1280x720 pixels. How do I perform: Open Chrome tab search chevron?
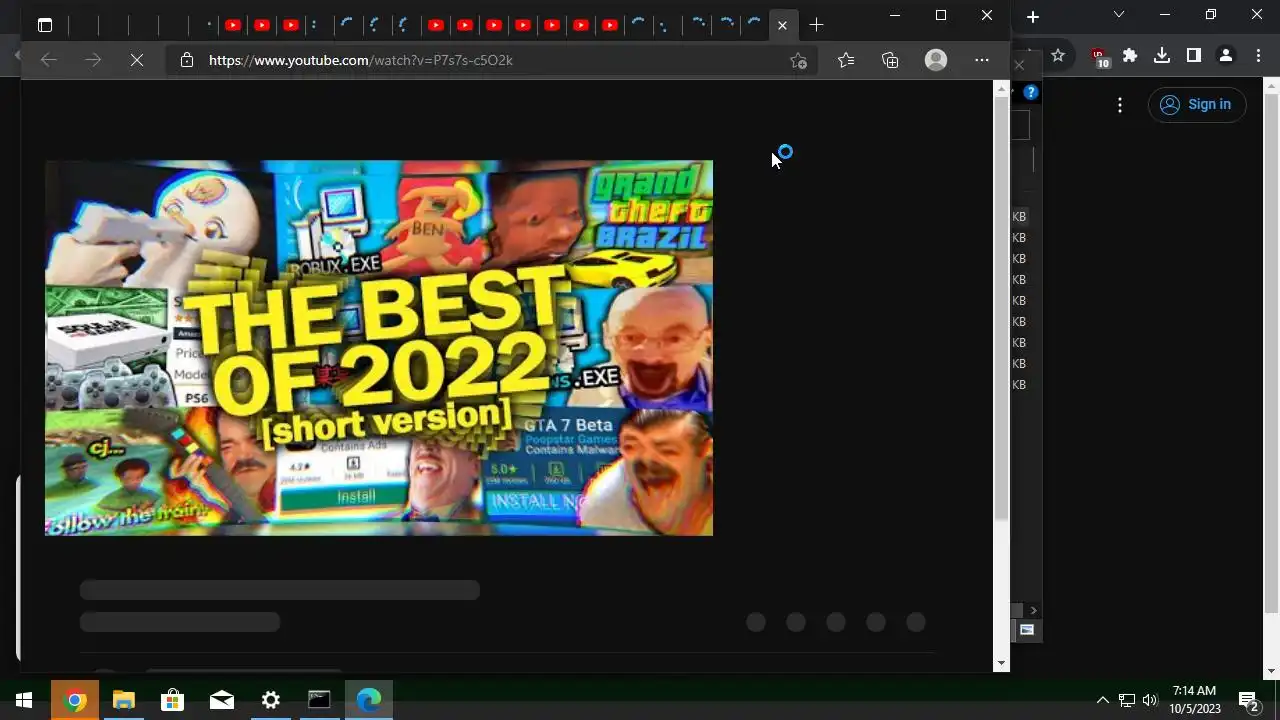(1119, 14)
